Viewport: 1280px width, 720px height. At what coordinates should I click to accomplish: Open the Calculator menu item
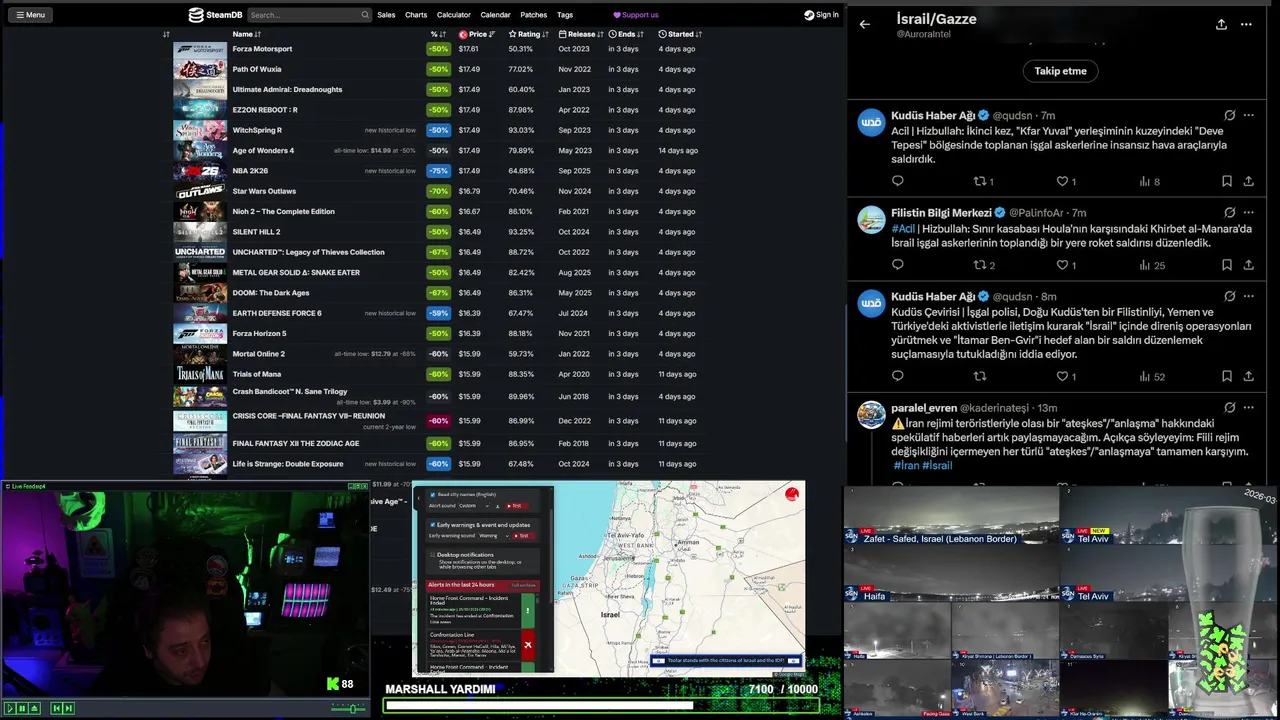(453, 15)
